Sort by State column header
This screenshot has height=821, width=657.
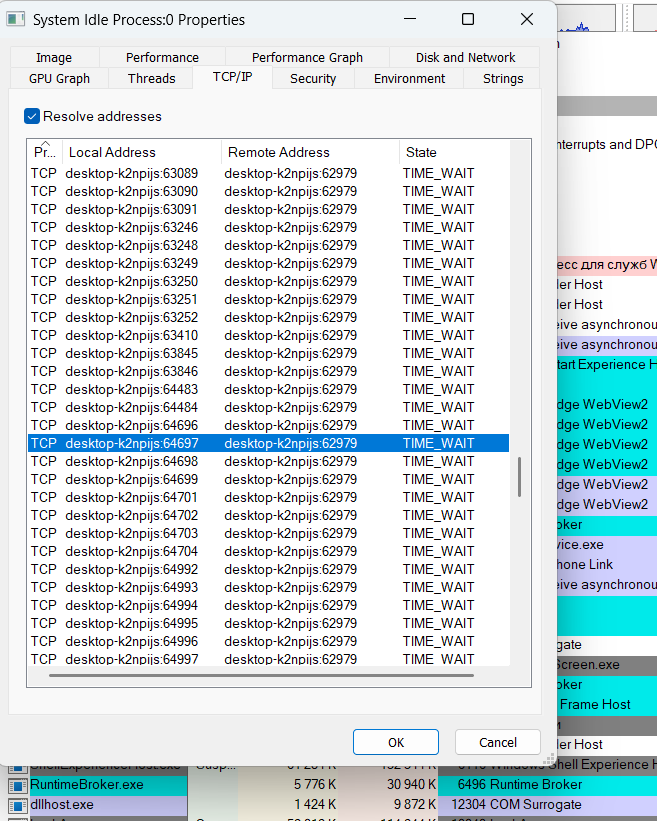(454, 152)
